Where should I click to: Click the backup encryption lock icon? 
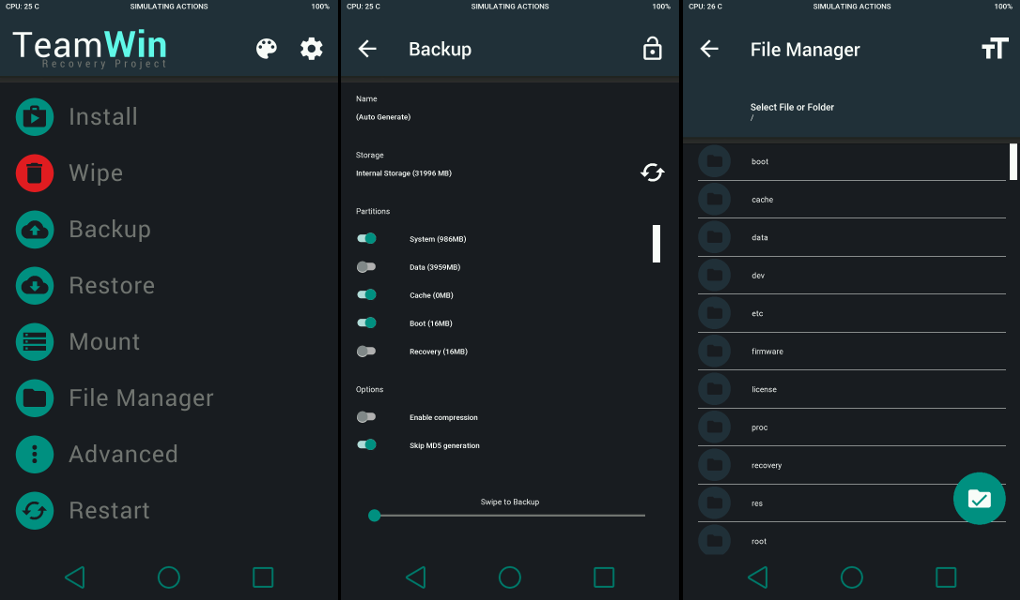pyautogui.click(x=652, y=49)
